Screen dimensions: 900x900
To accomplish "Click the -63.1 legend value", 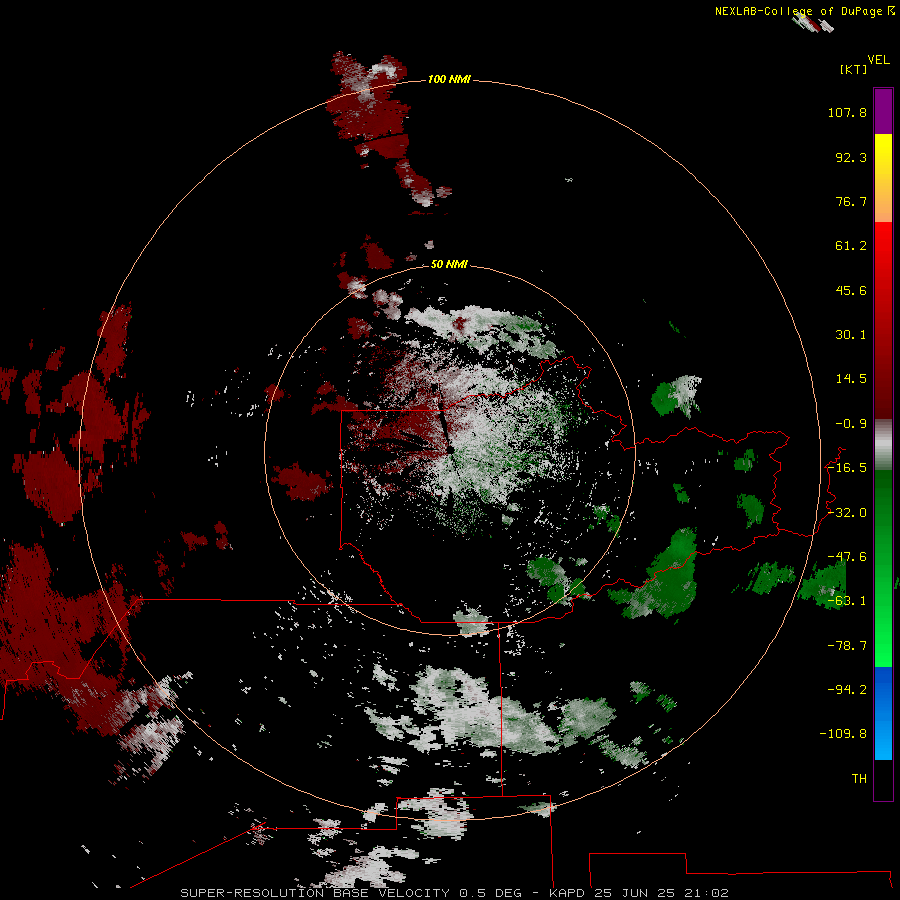I will pos(847,601).
